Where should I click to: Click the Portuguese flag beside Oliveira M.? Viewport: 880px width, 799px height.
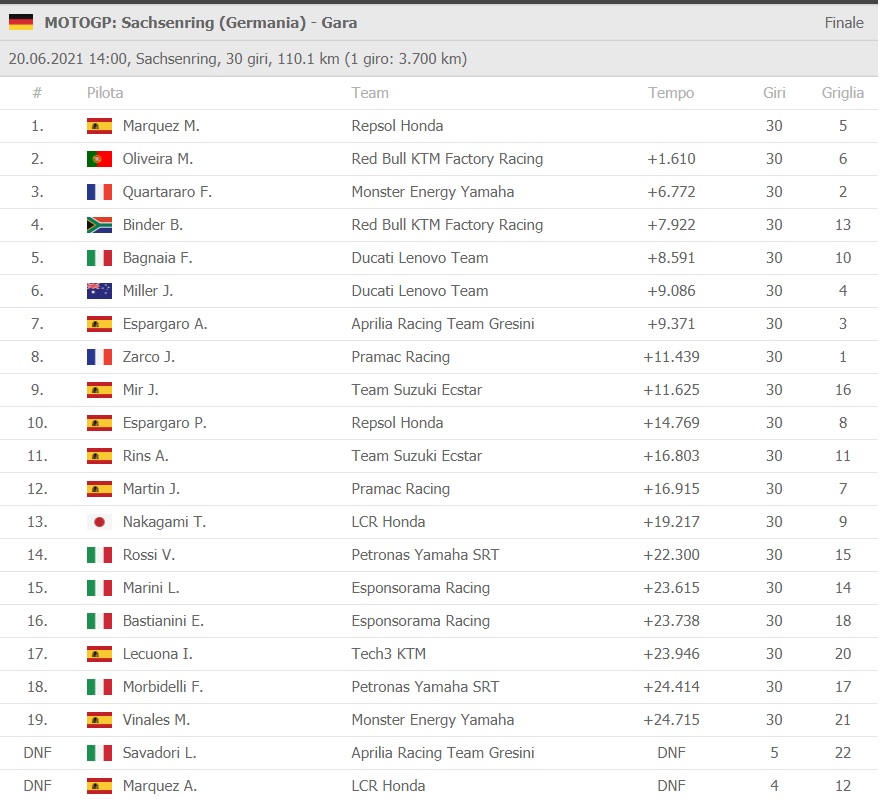pos(99,159)
